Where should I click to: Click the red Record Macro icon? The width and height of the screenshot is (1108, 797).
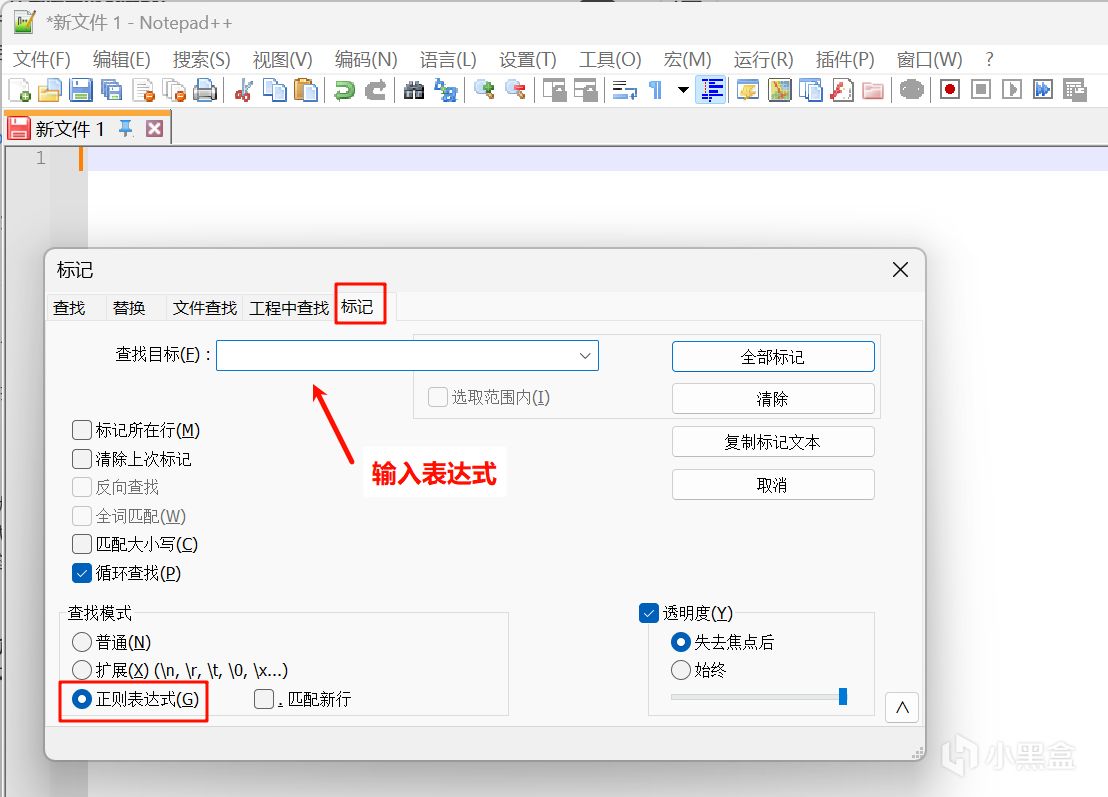click(x=950, y=90)
